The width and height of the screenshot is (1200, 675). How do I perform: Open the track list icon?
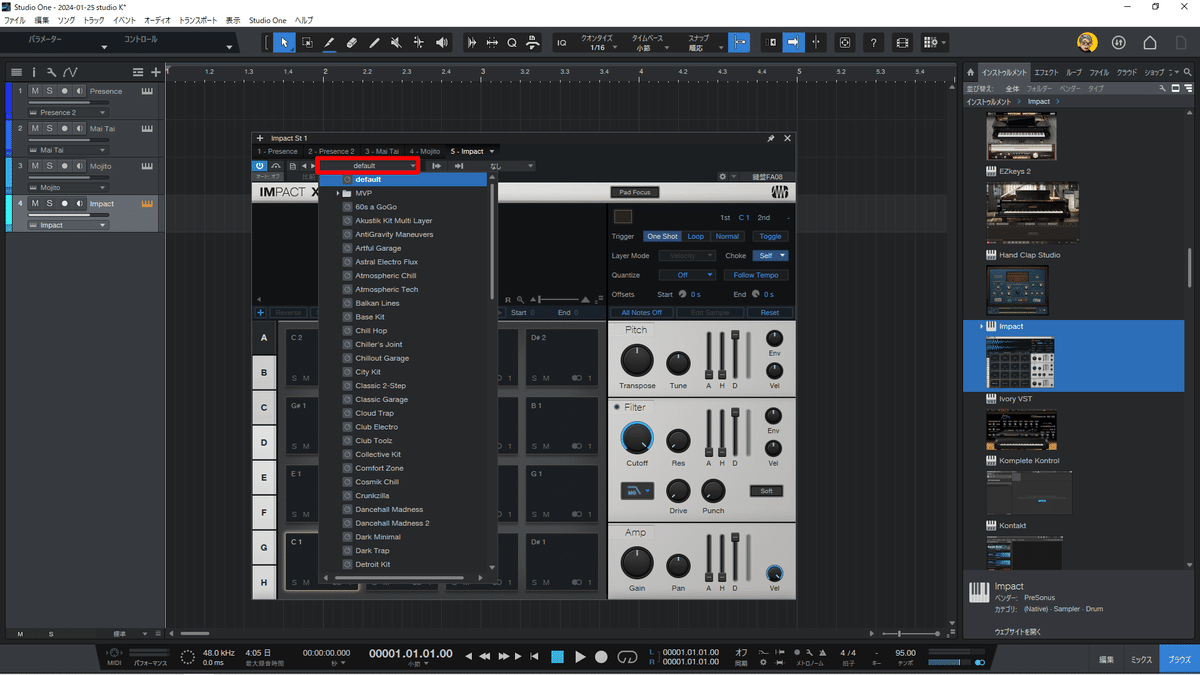pos(16,72)
